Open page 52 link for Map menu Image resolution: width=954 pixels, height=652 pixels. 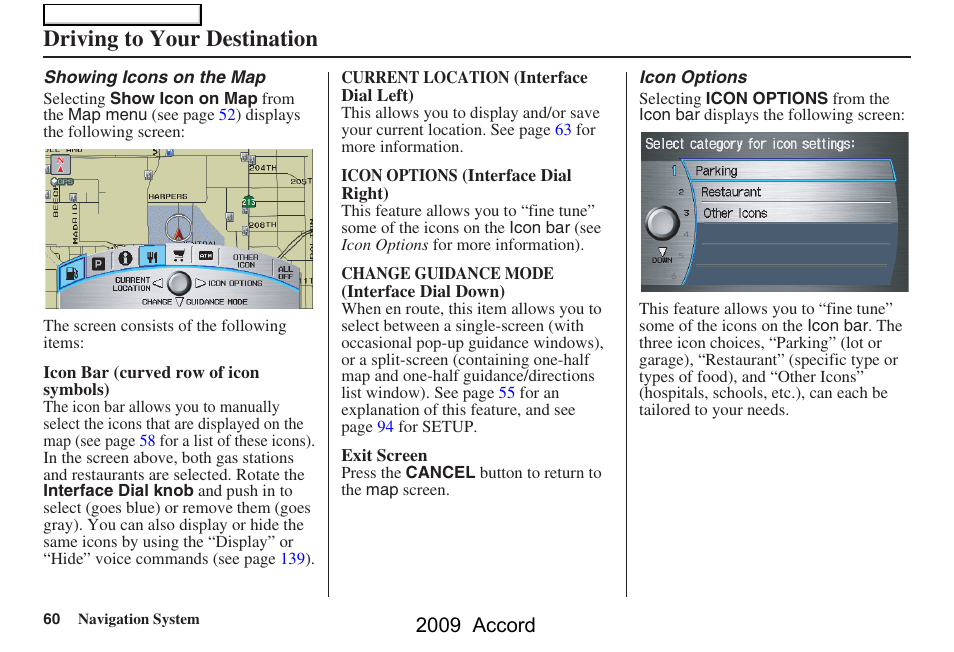[227, 115]
